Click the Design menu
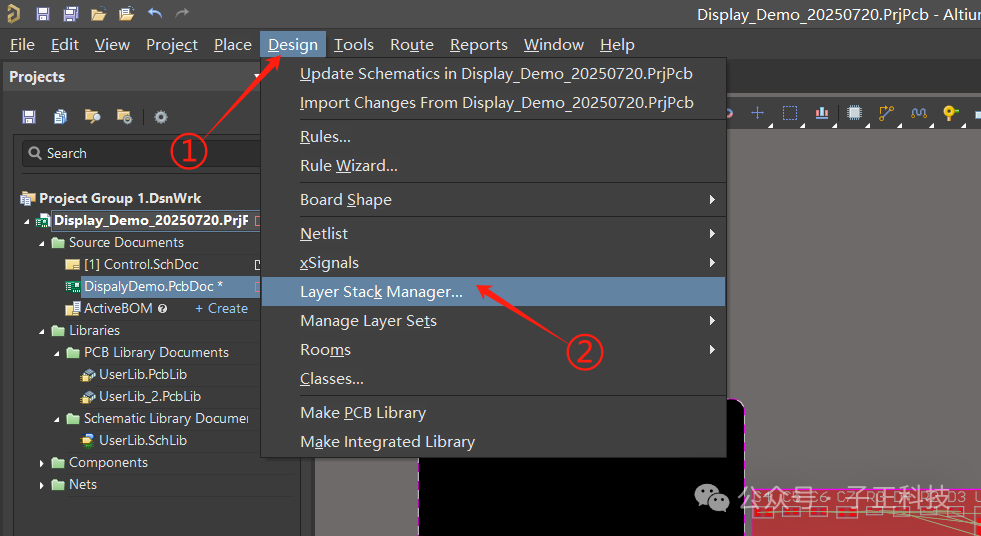 tap(293, 45)
